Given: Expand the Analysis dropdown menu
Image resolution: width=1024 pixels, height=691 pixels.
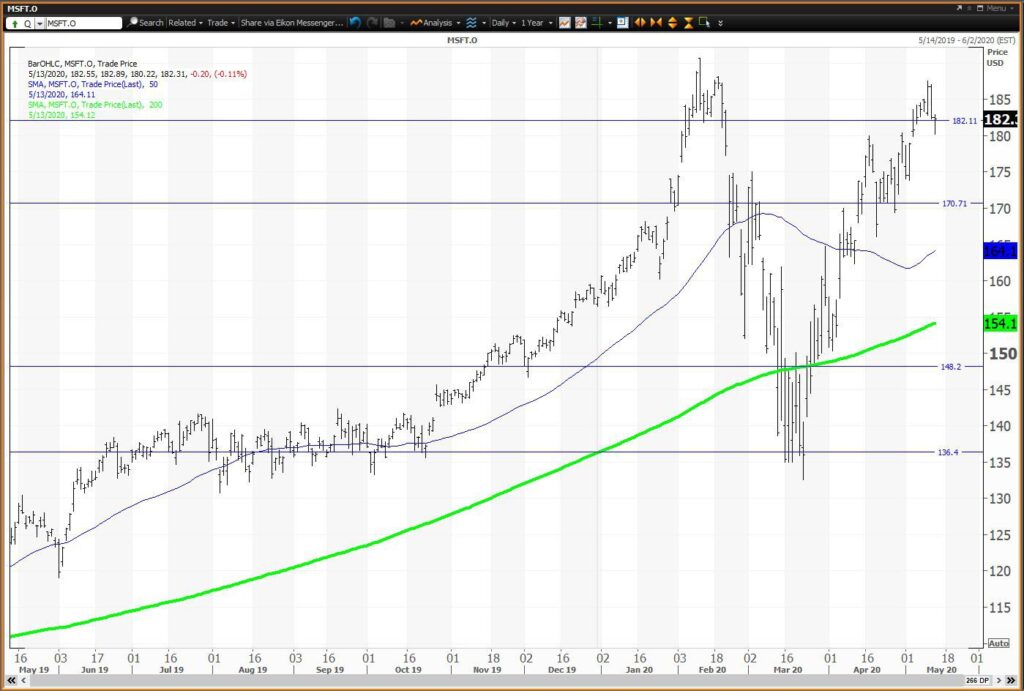Looking at the screenshot, I should point(434,22).
